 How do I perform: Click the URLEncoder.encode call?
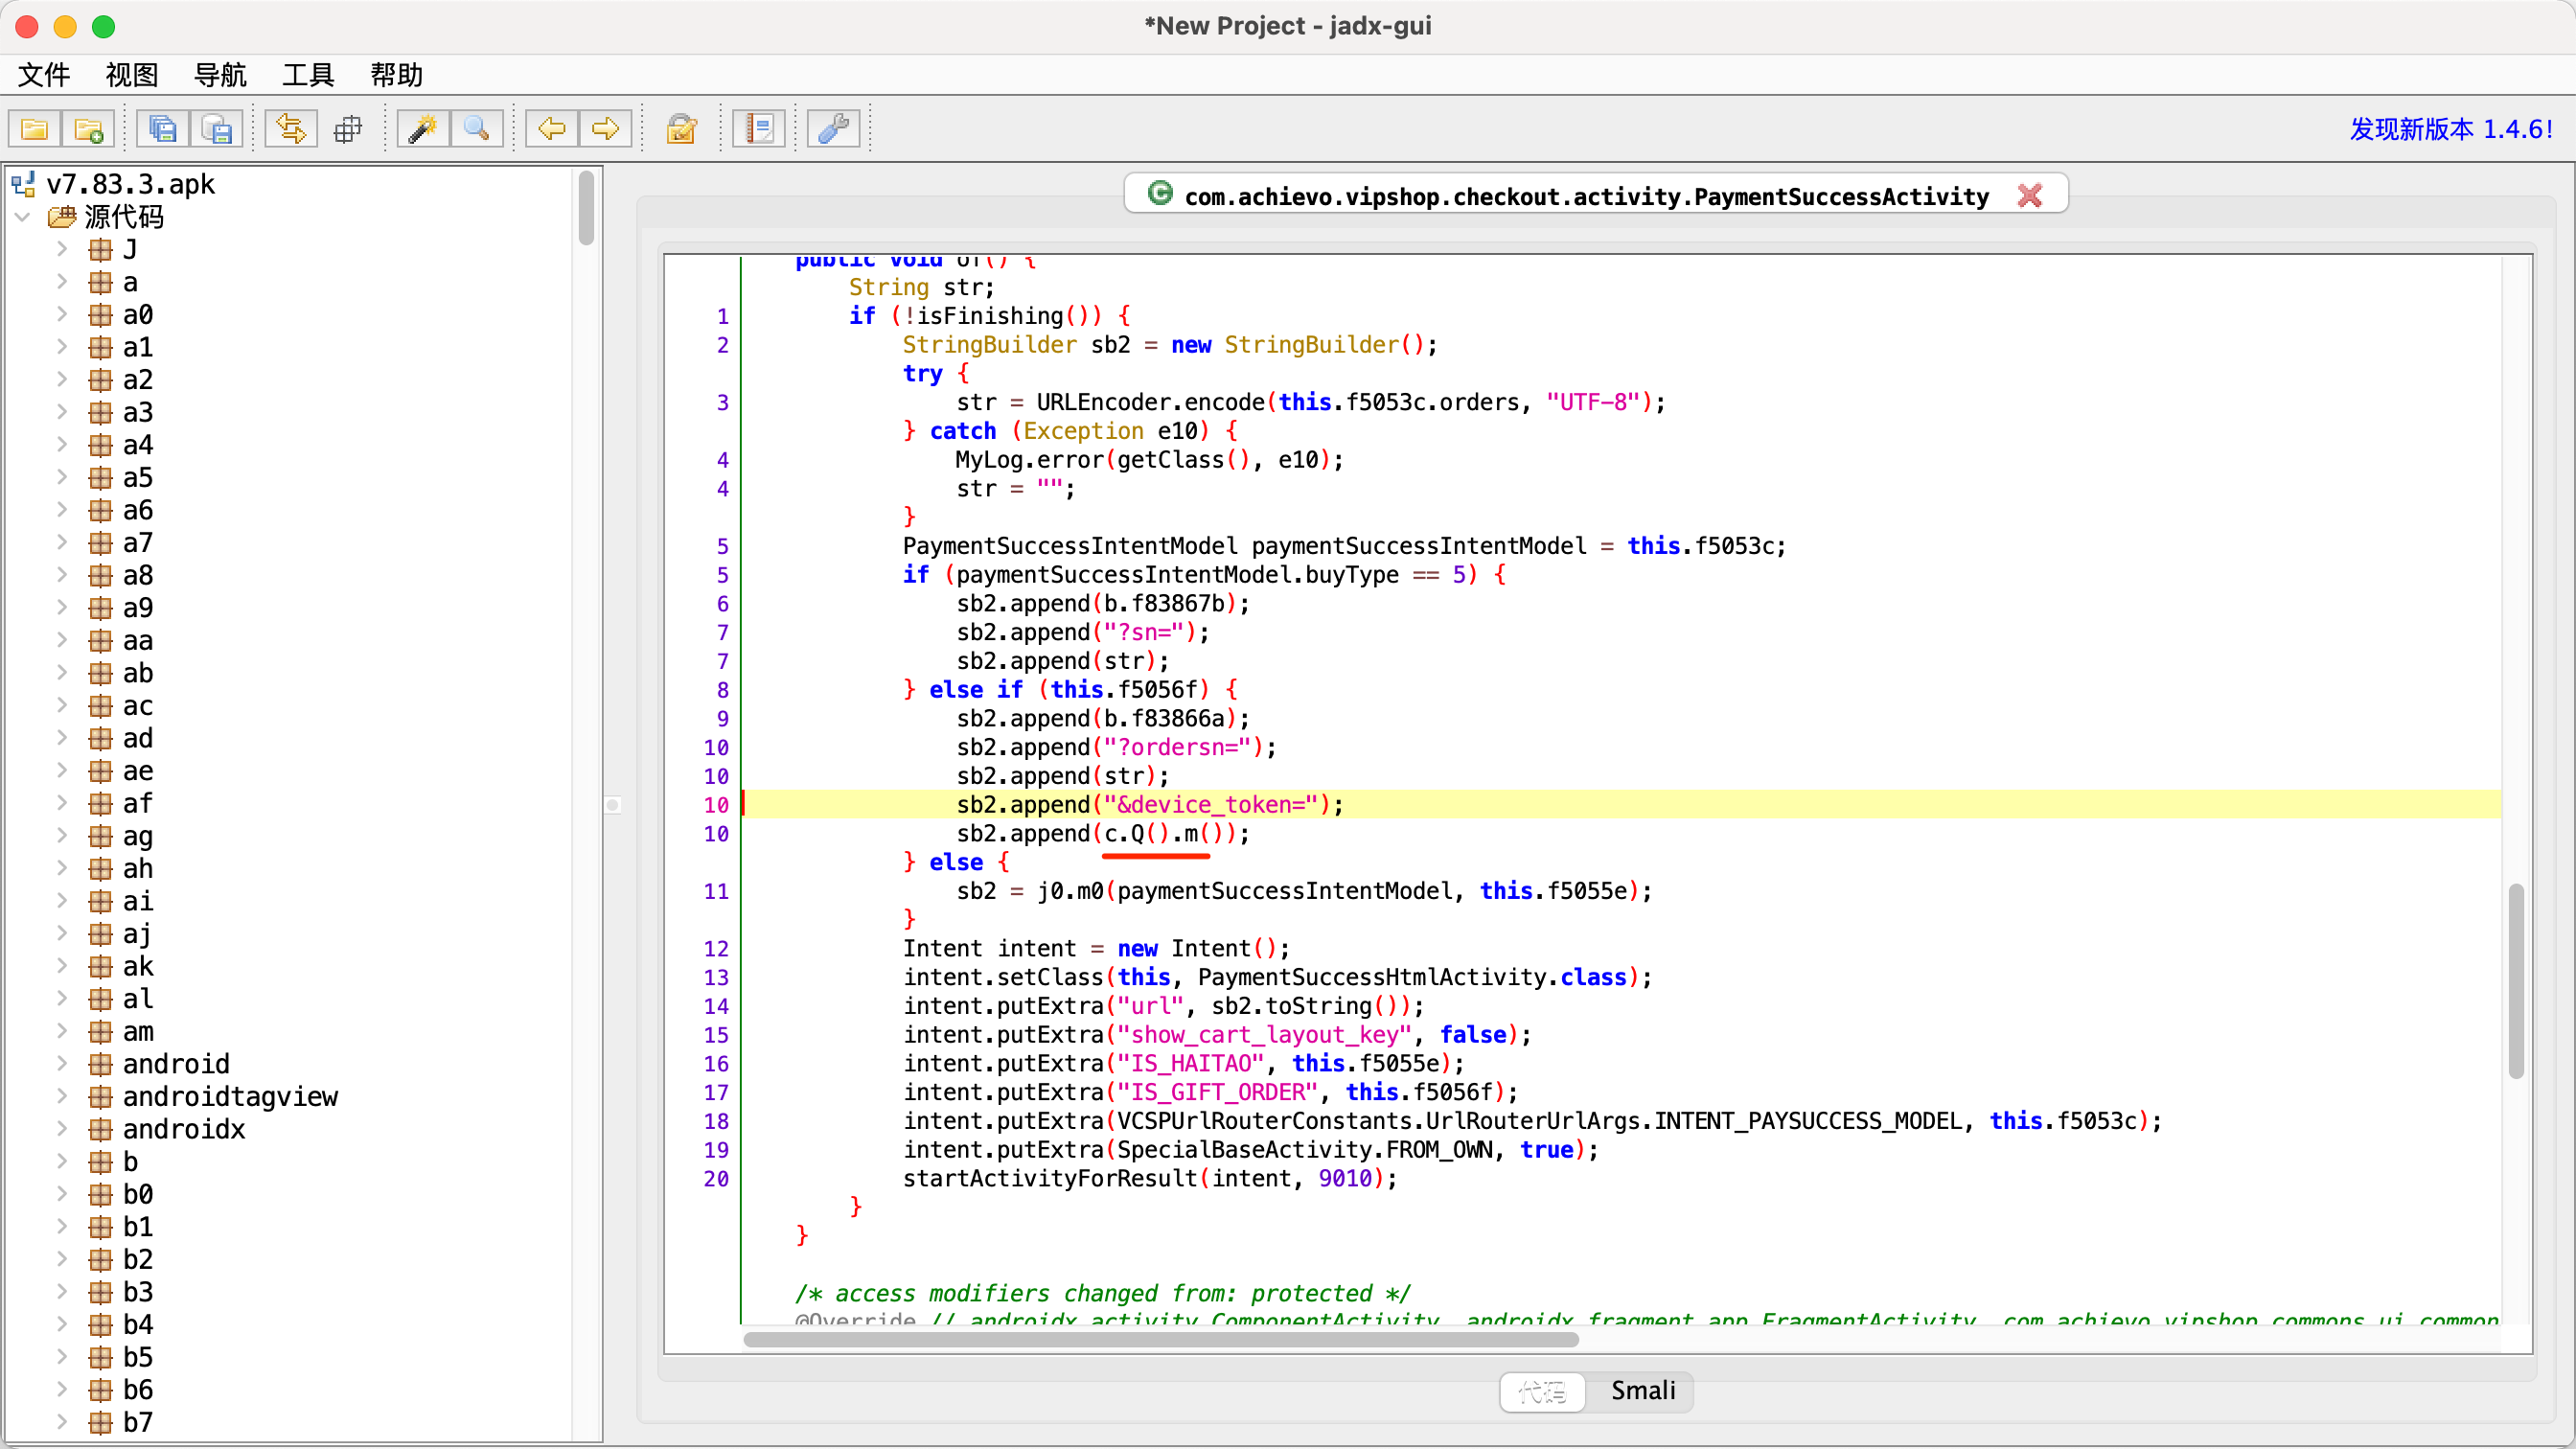[1150, 402]
